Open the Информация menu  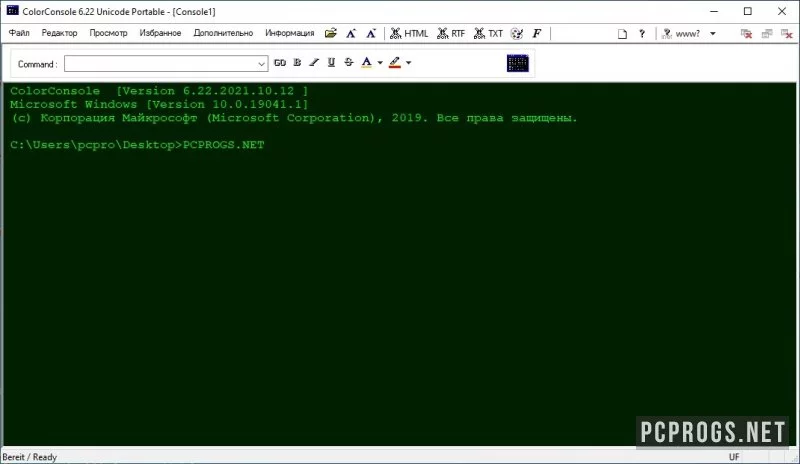pos(289,33)
